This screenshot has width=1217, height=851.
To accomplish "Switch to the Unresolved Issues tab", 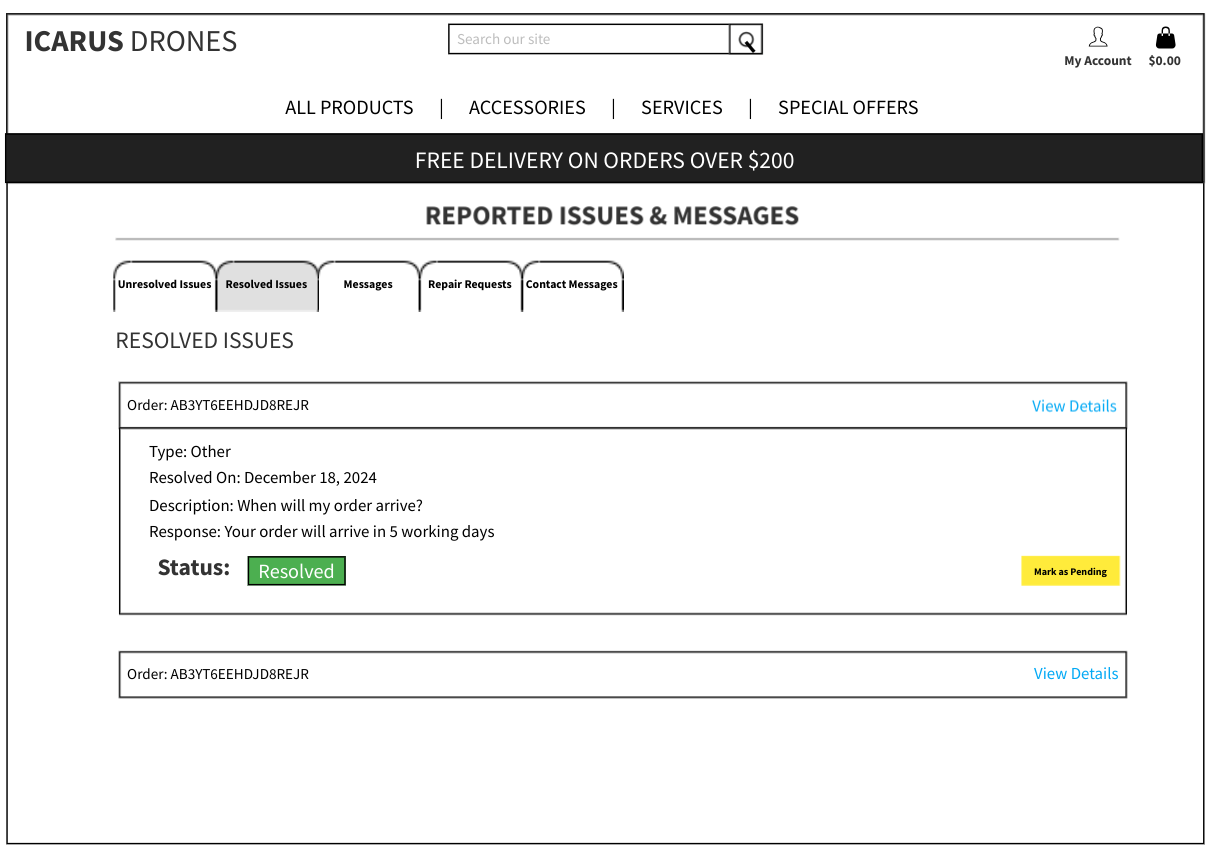I will [164, 285].
